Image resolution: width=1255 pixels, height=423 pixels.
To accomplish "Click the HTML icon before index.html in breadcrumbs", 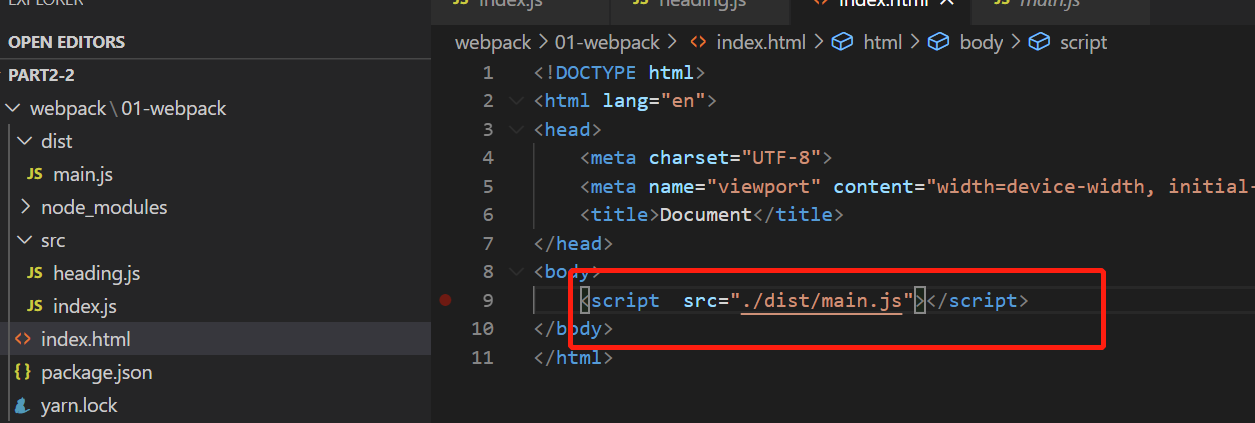I will [x=699, y=42].
